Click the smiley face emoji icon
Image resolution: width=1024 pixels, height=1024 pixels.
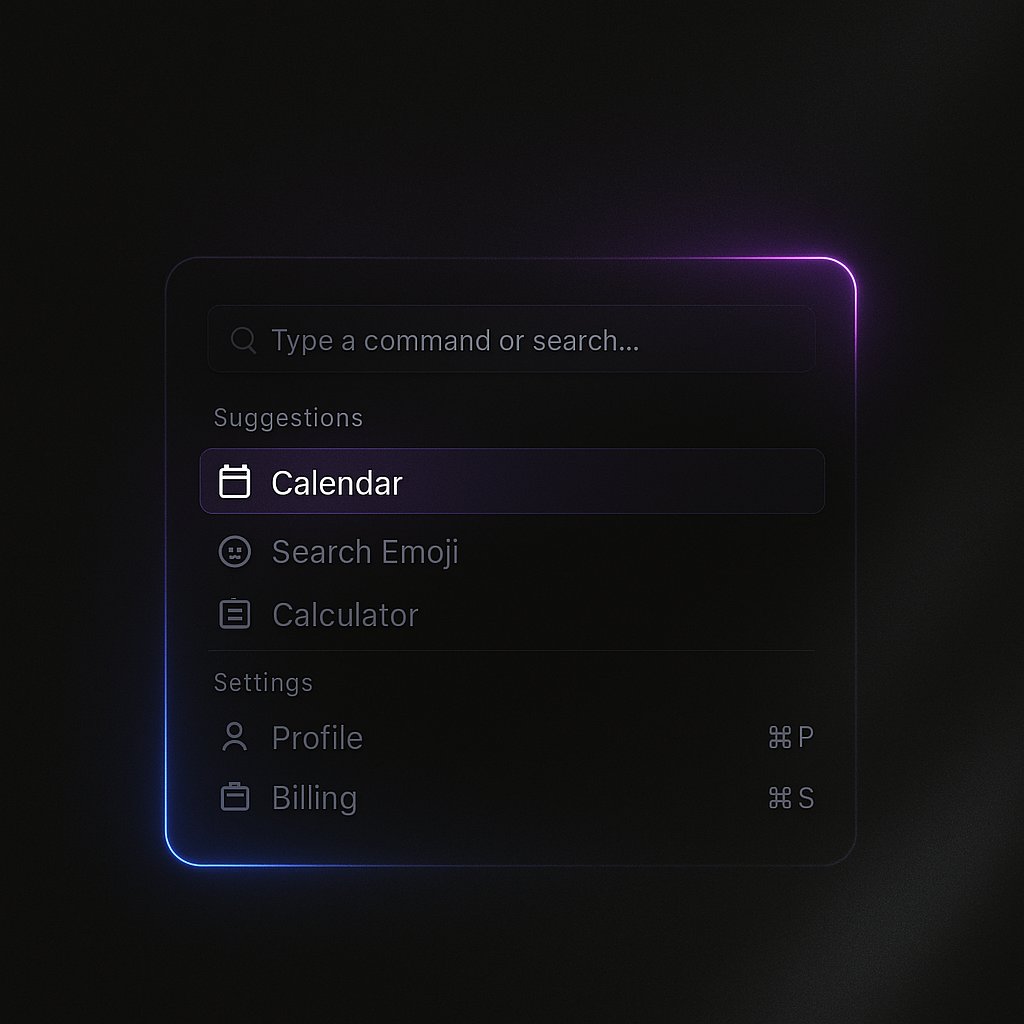[234, 551]
